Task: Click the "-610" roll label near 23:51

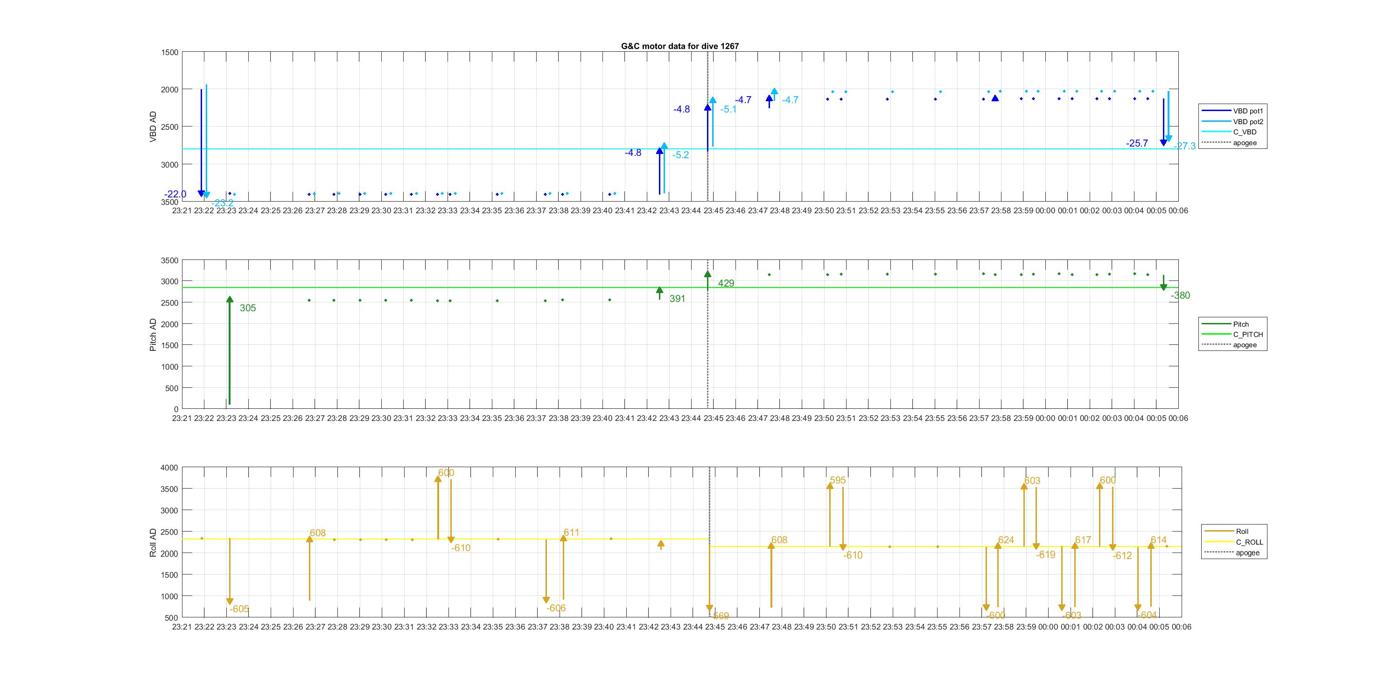Action: pos(853,555)
